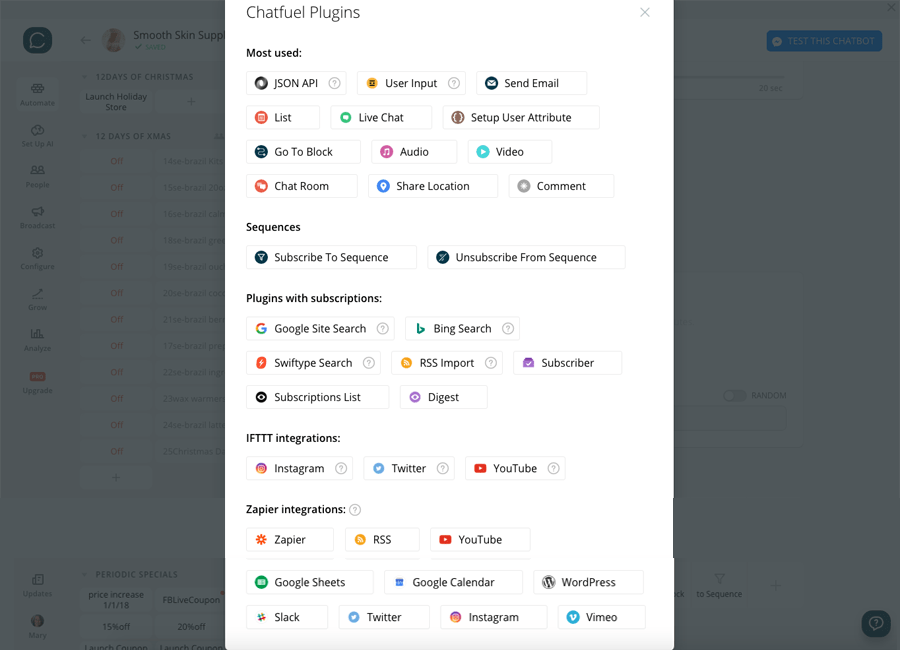The image size is (900, 650).
Task: Open Set Up AI sidebar section
Action: 37,136
